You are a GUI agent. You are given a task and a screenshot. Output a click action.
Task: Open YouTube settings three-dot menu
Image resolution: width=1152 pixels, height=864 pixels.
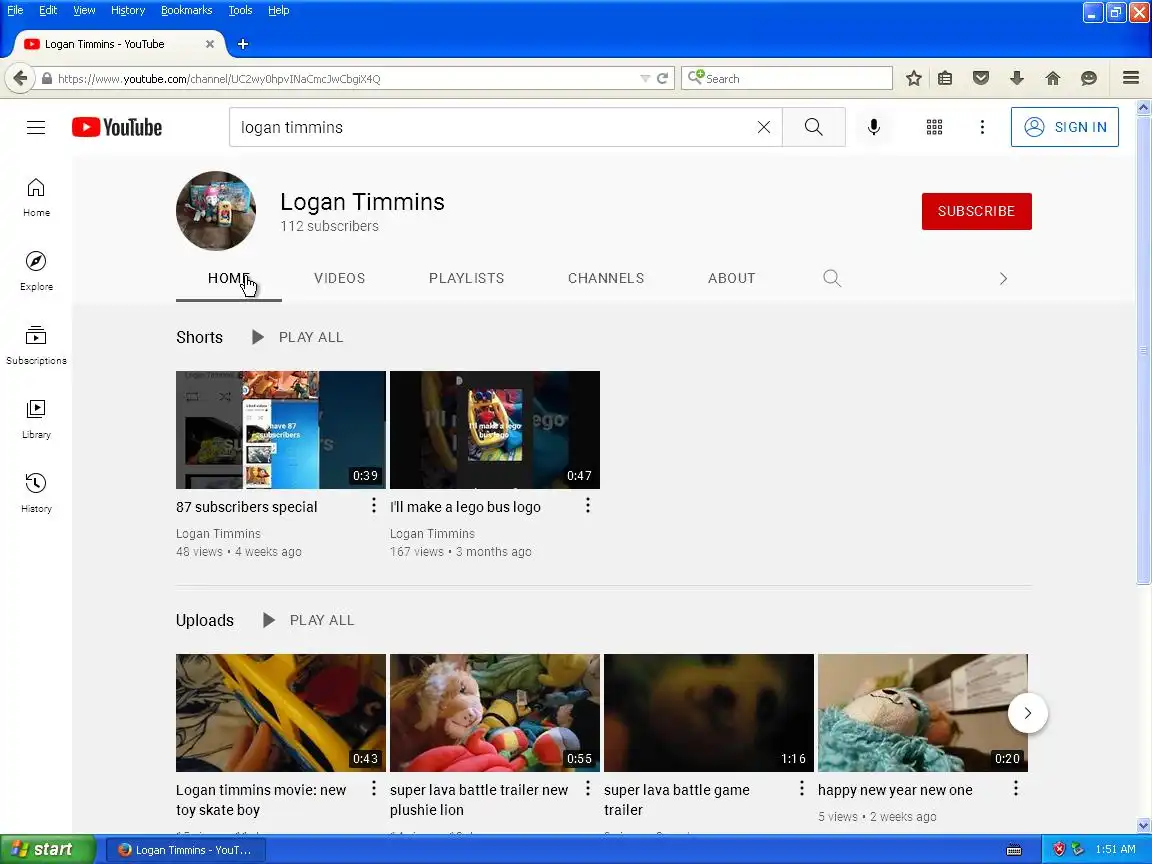click(x=982, y=127)
